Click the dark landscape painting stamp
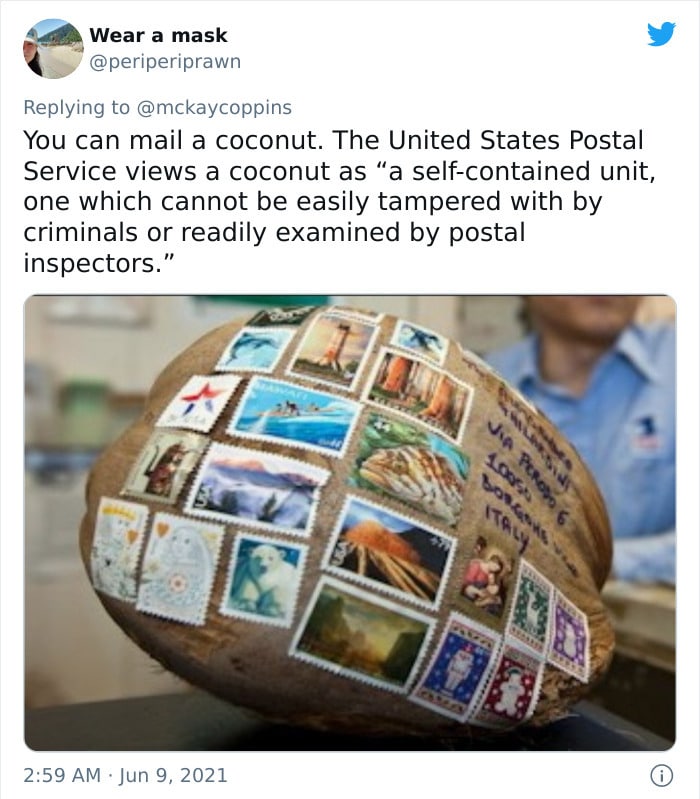 pyautogui.click(x=363, y=634)
